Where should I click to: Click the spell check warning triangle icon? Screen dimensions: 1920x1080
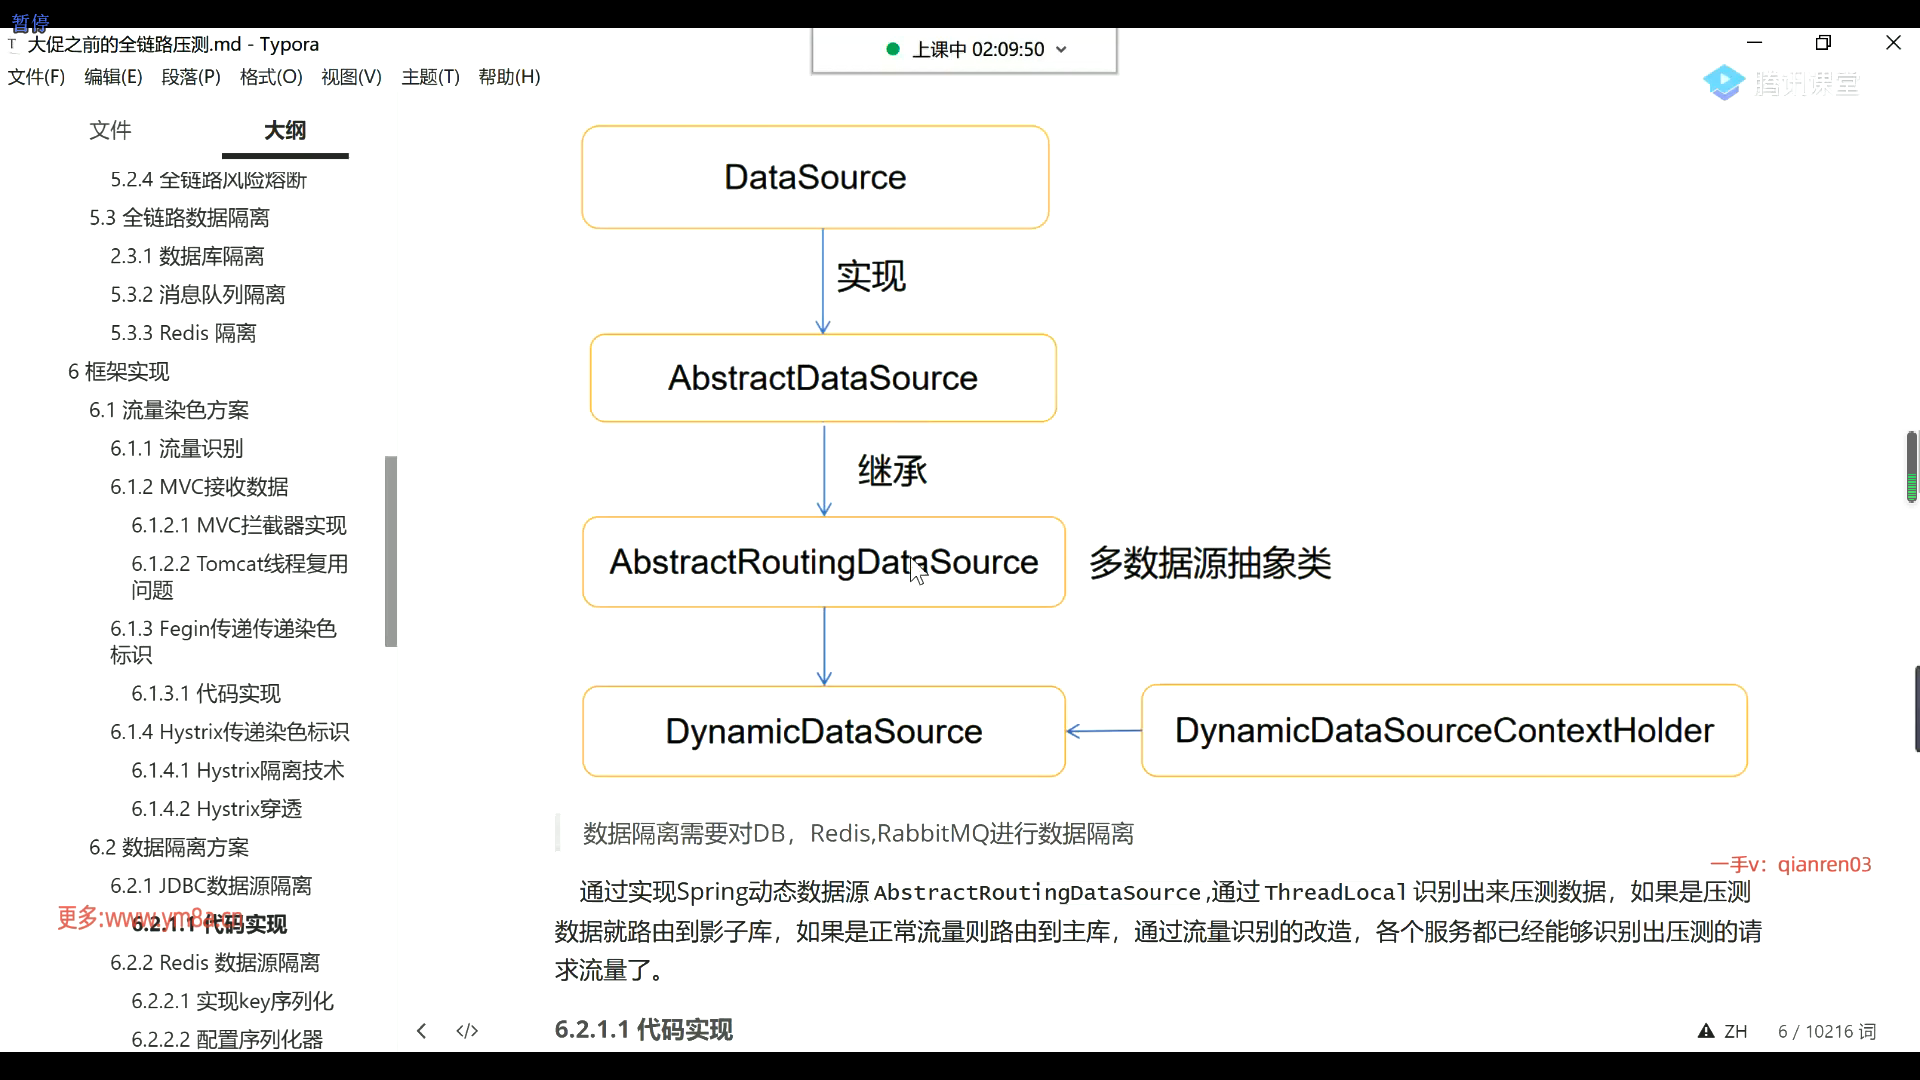[x=1706, y=1031]
